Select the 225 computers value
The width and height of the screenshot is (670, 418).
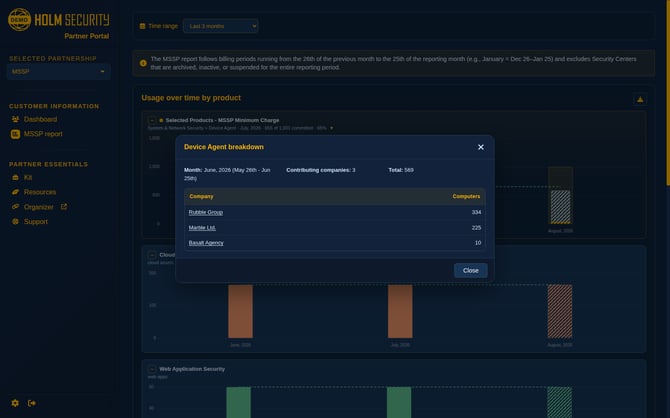(476, 227)
